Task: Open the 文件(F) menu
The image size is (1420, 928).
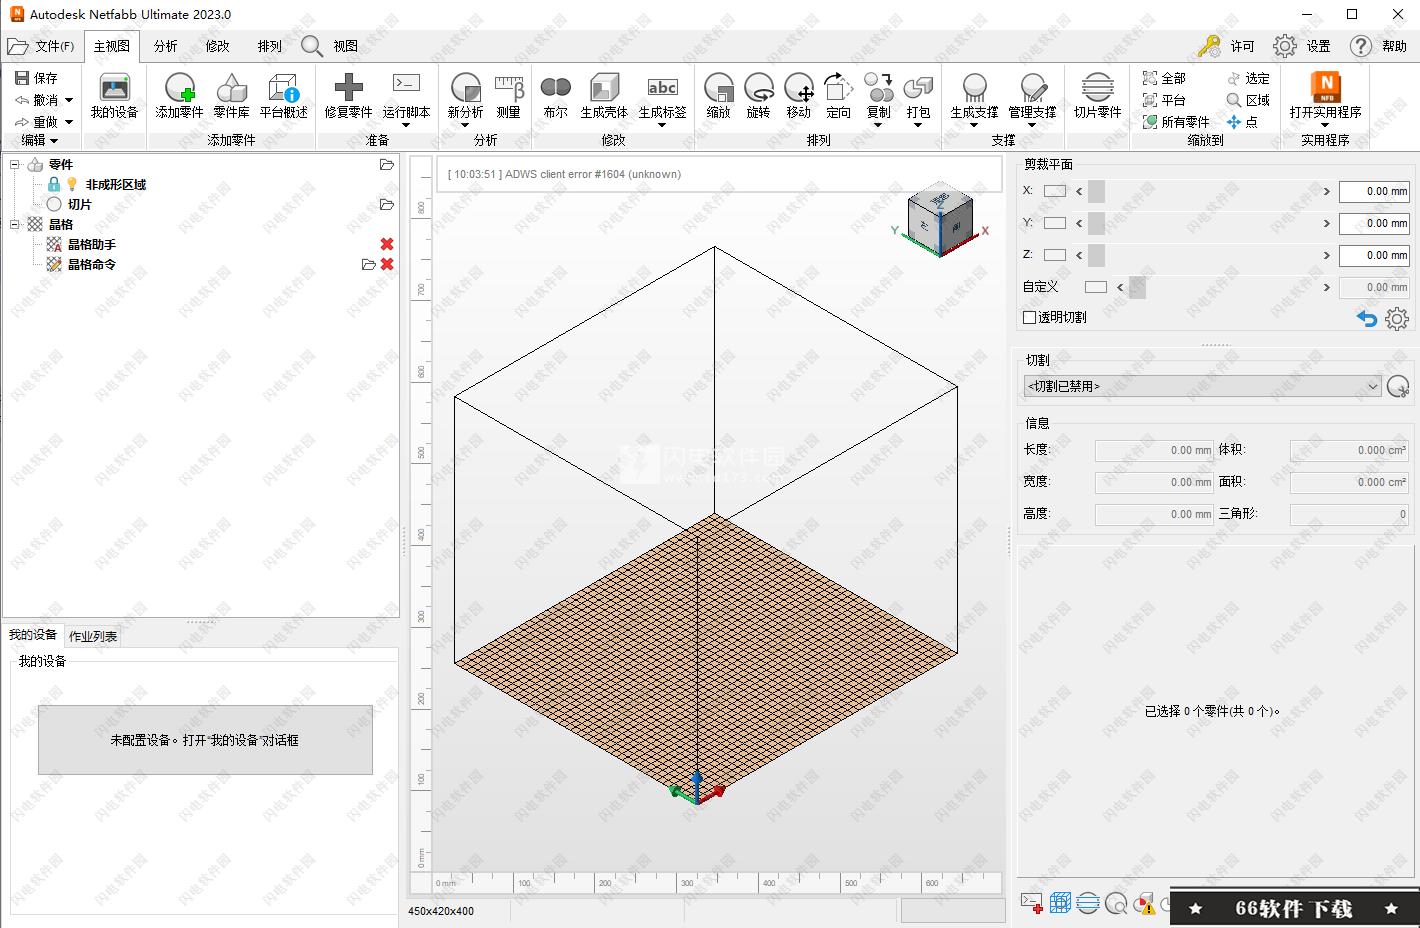Action: [x=41, y=46]
